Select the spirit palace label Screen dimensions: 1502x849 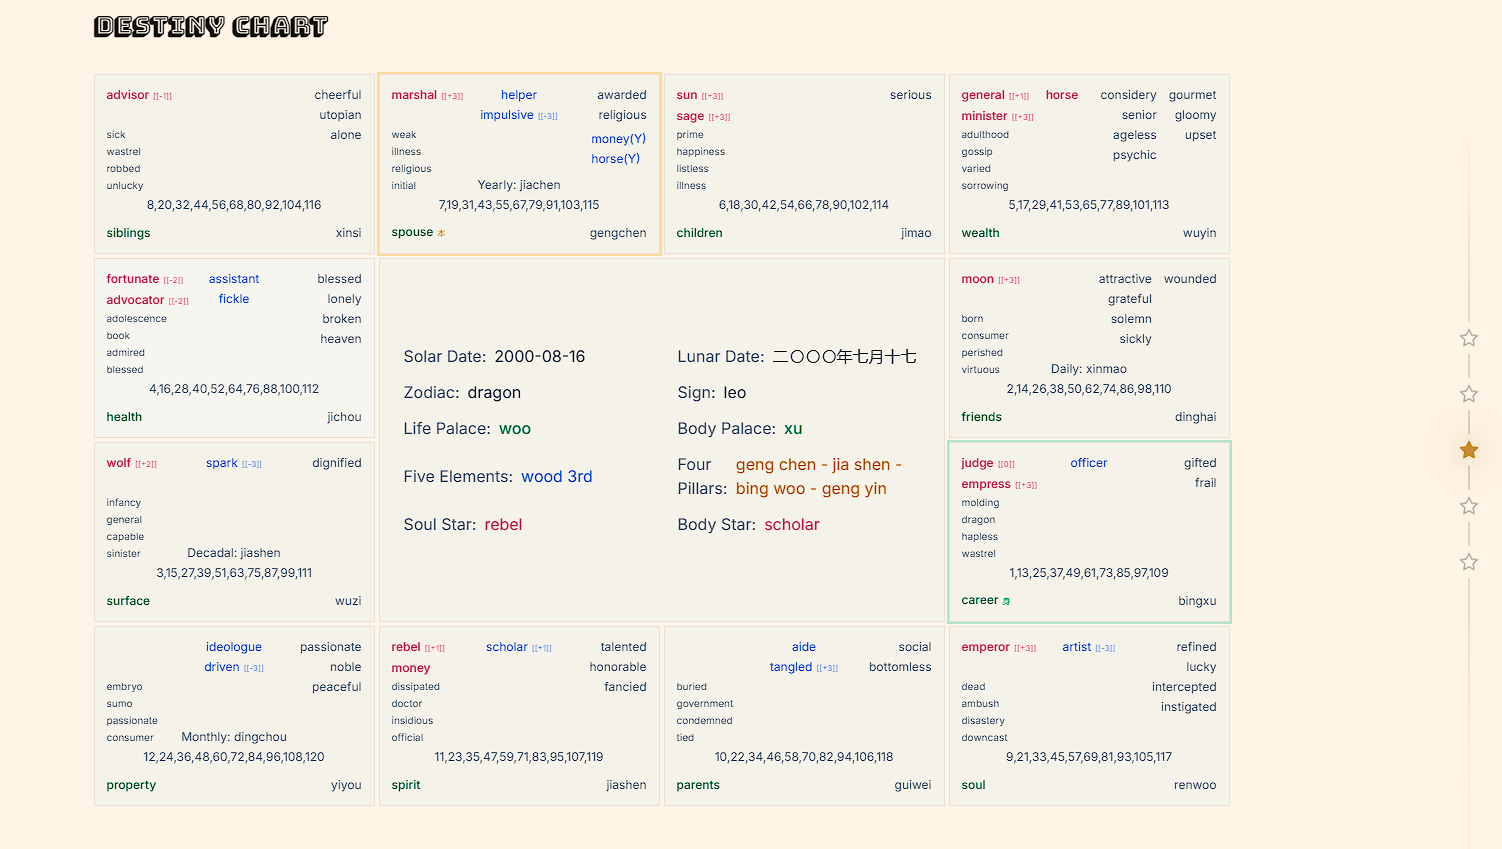click(x=406, y=785)
